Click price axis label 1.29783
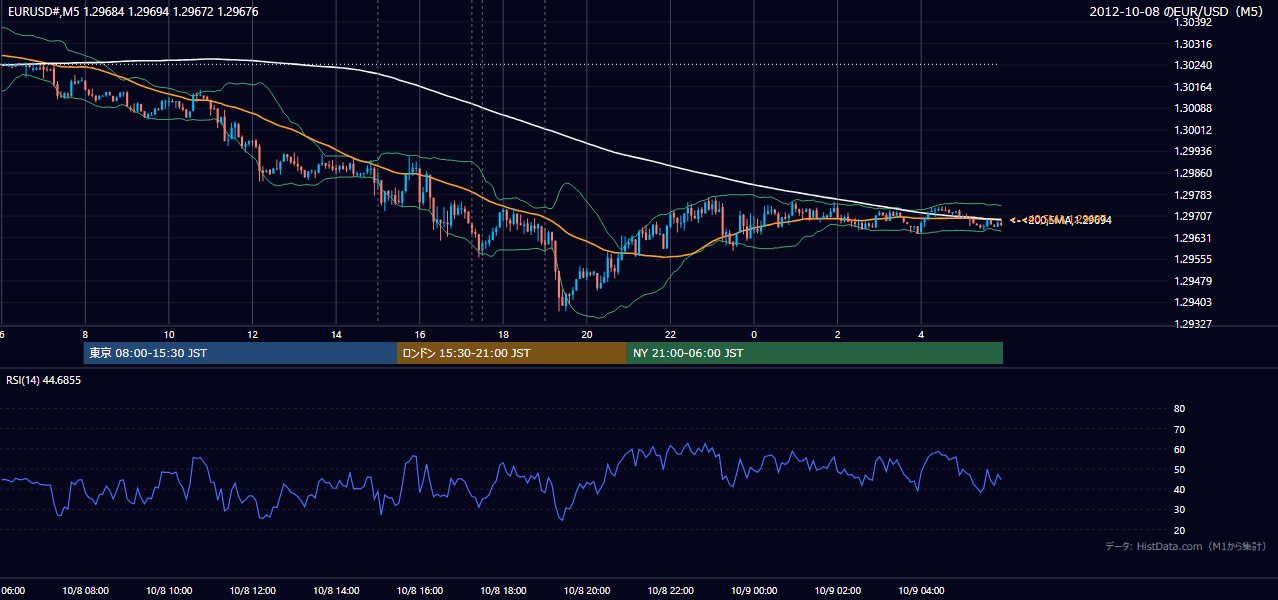Image resolution: width=1278 pixels, height=600 pixels. pyautogui.click(x=1194, y=195)
